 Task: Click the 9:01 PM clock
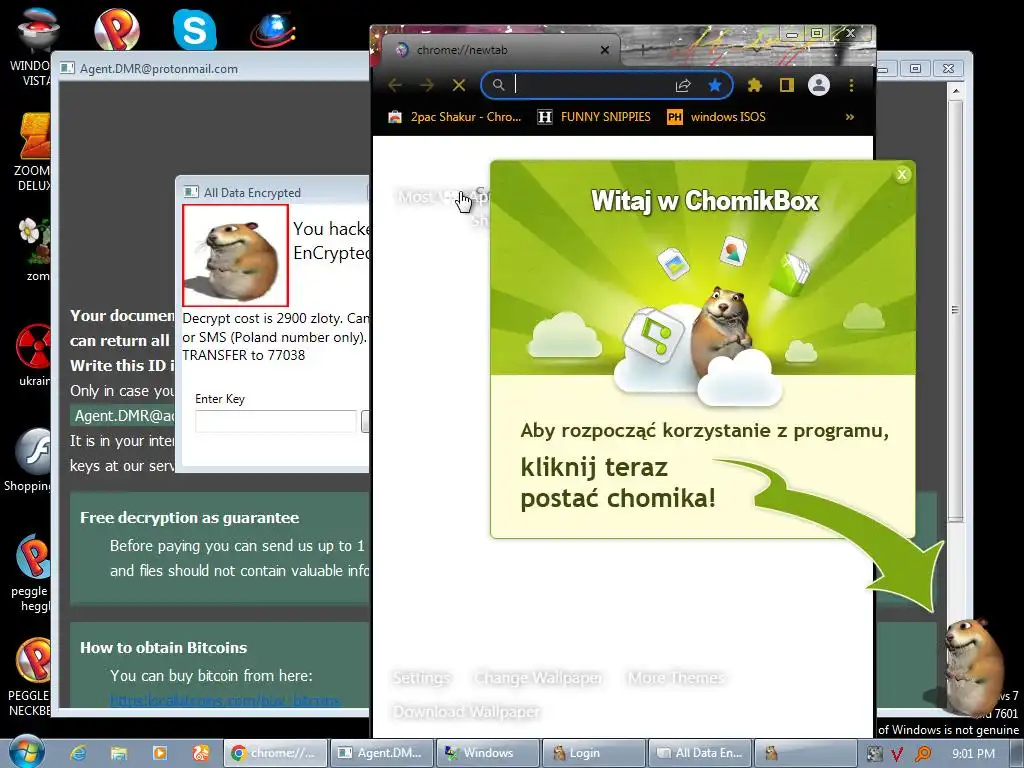pyautogui.click(x=973, y=754)
